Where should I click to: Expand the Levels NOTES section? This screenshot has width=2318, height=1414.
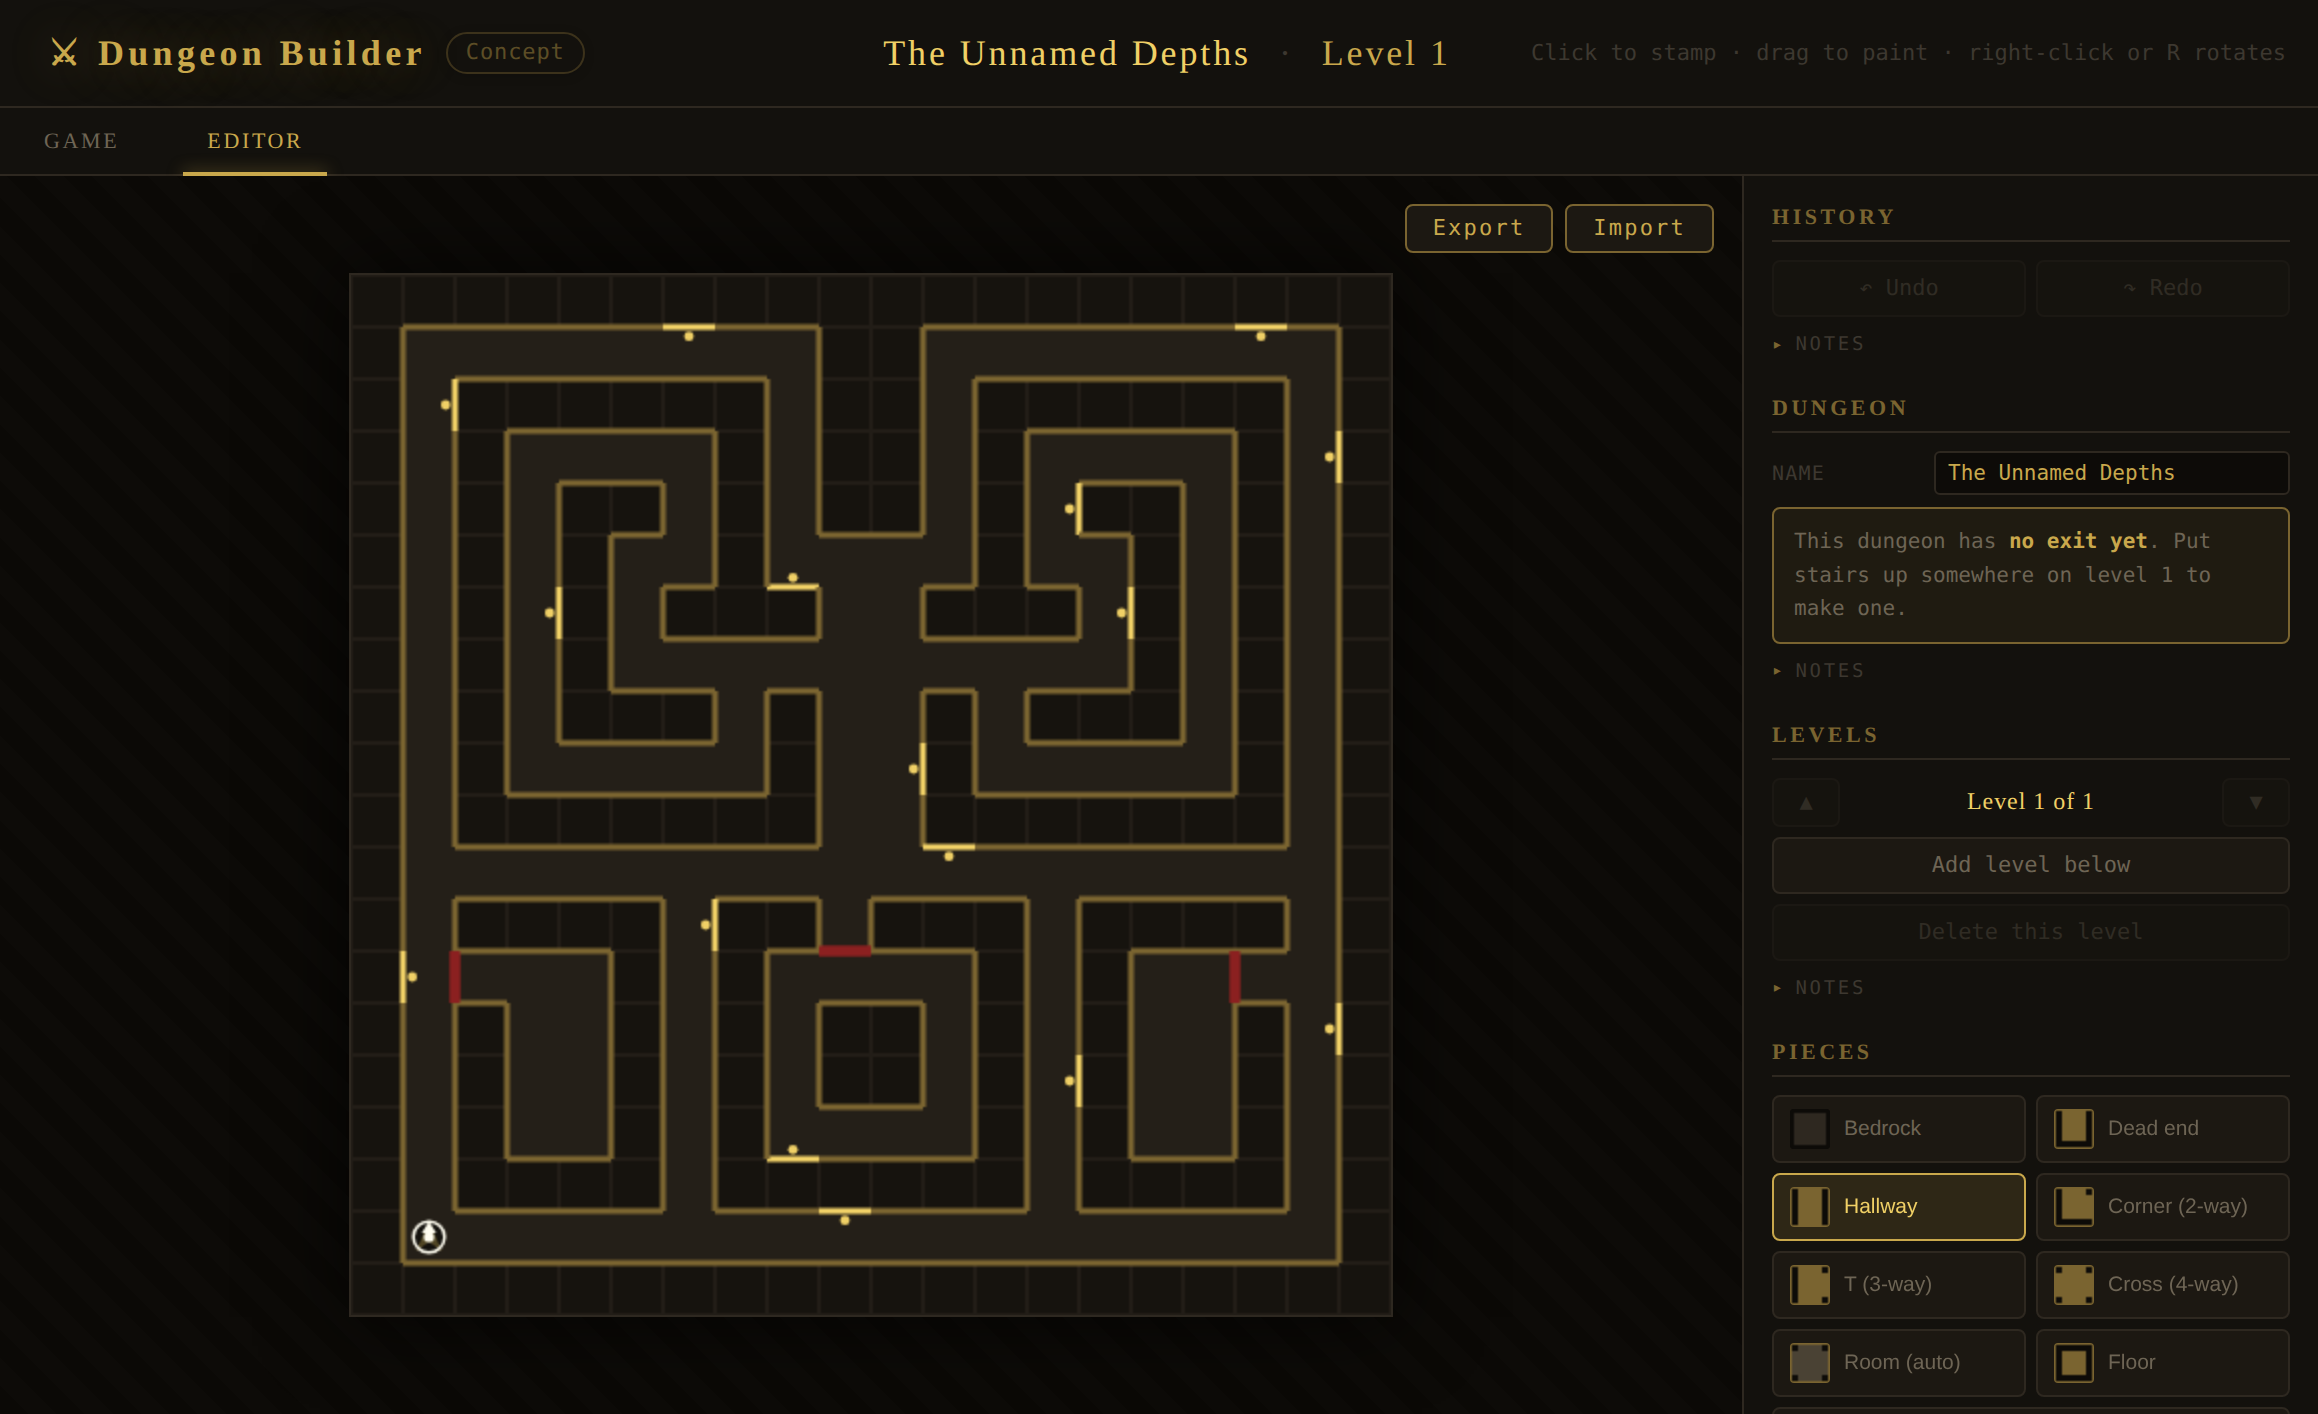tap(1819, 988)
